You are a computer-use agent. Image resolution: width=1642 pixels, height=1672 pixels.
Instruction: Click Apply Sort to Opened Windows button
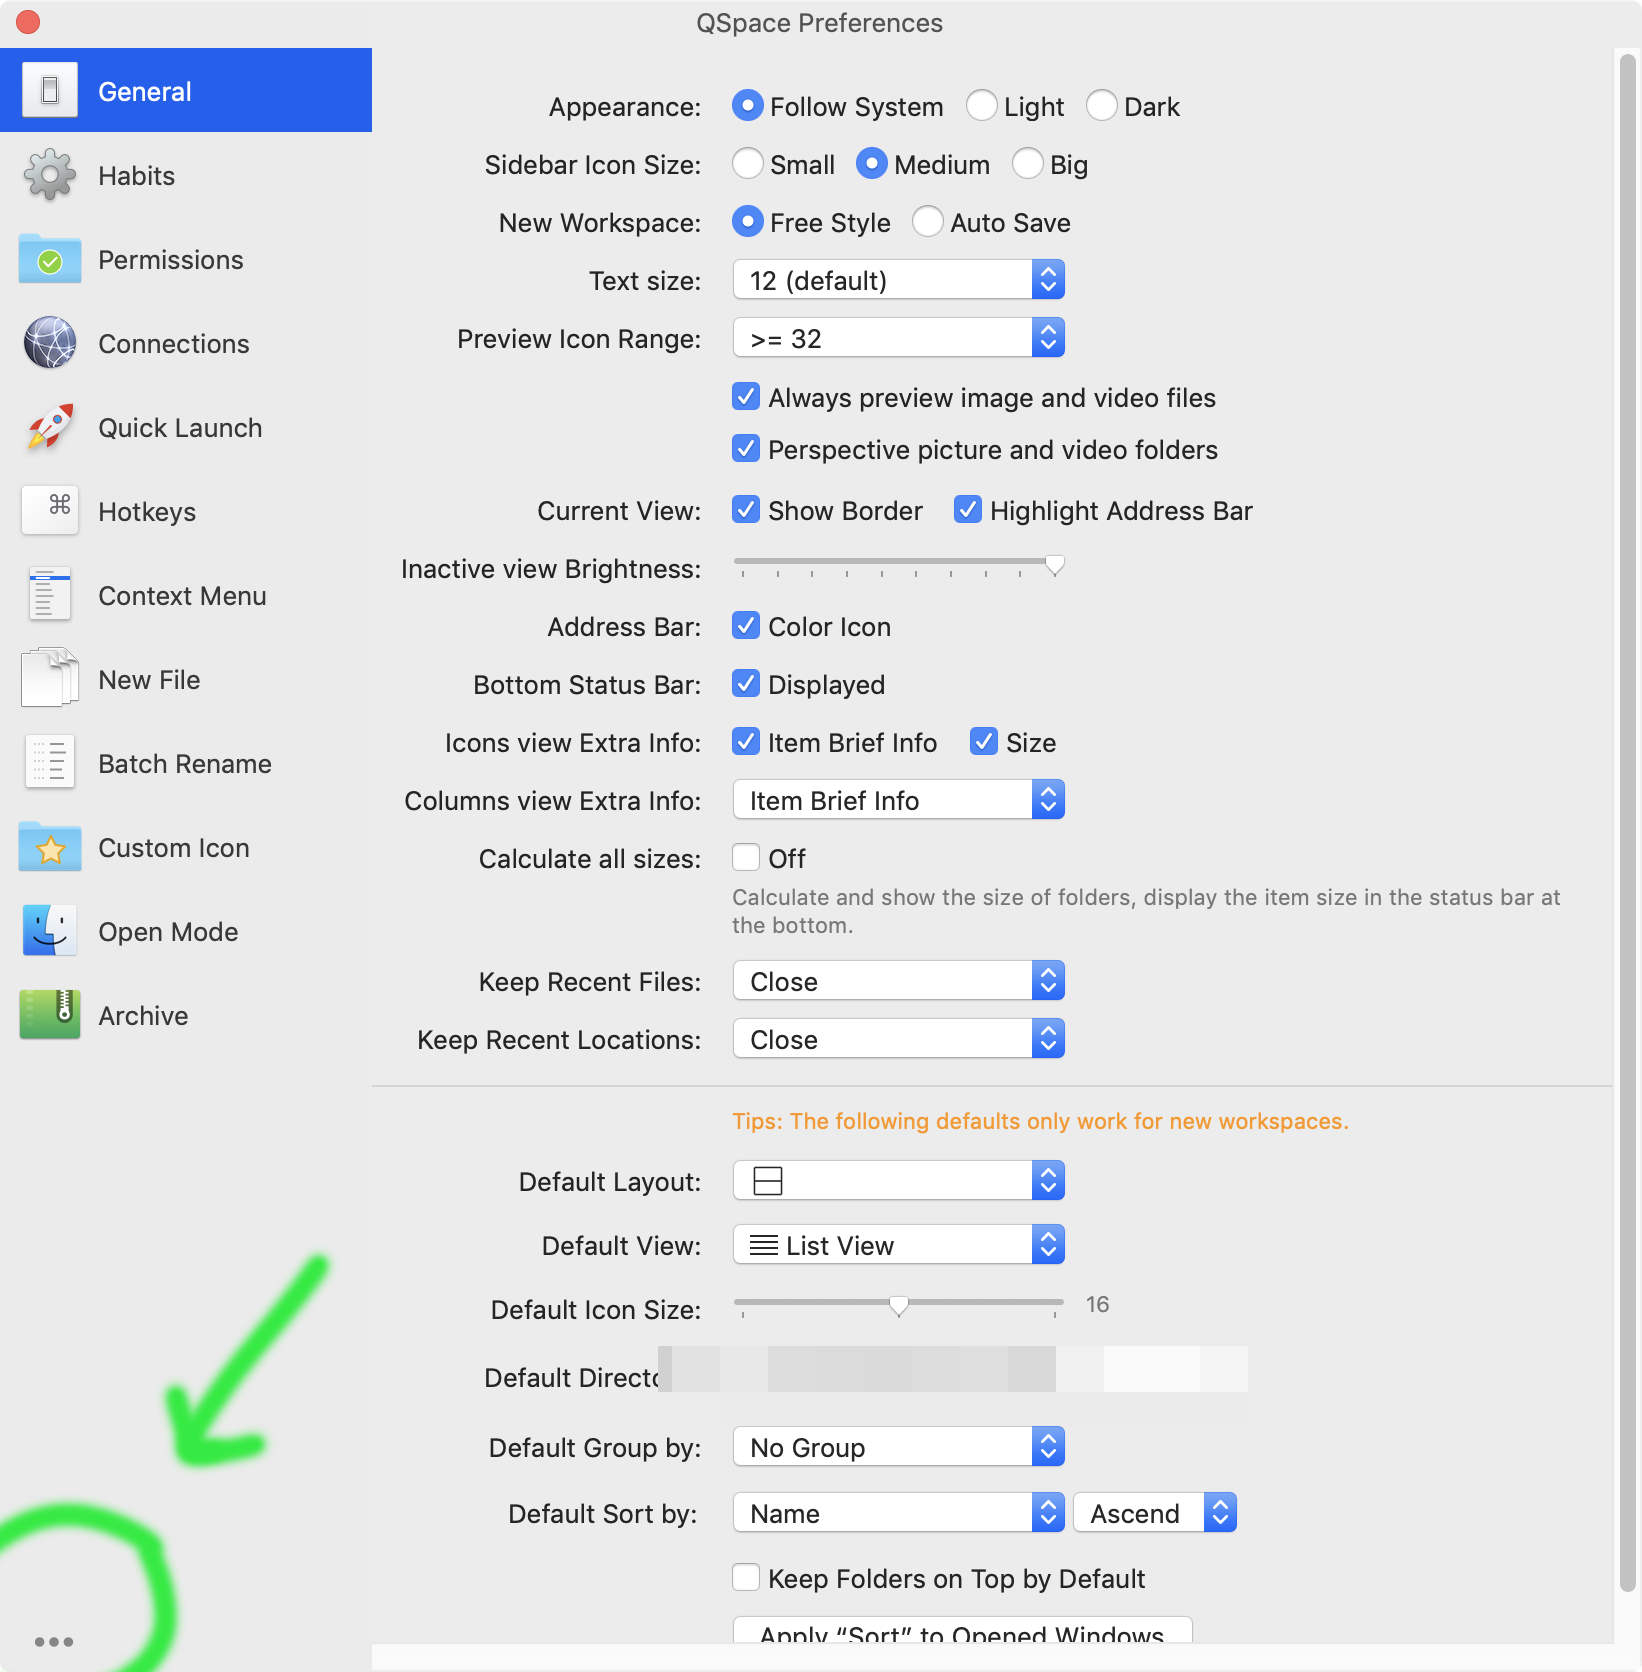[962, 1631]
